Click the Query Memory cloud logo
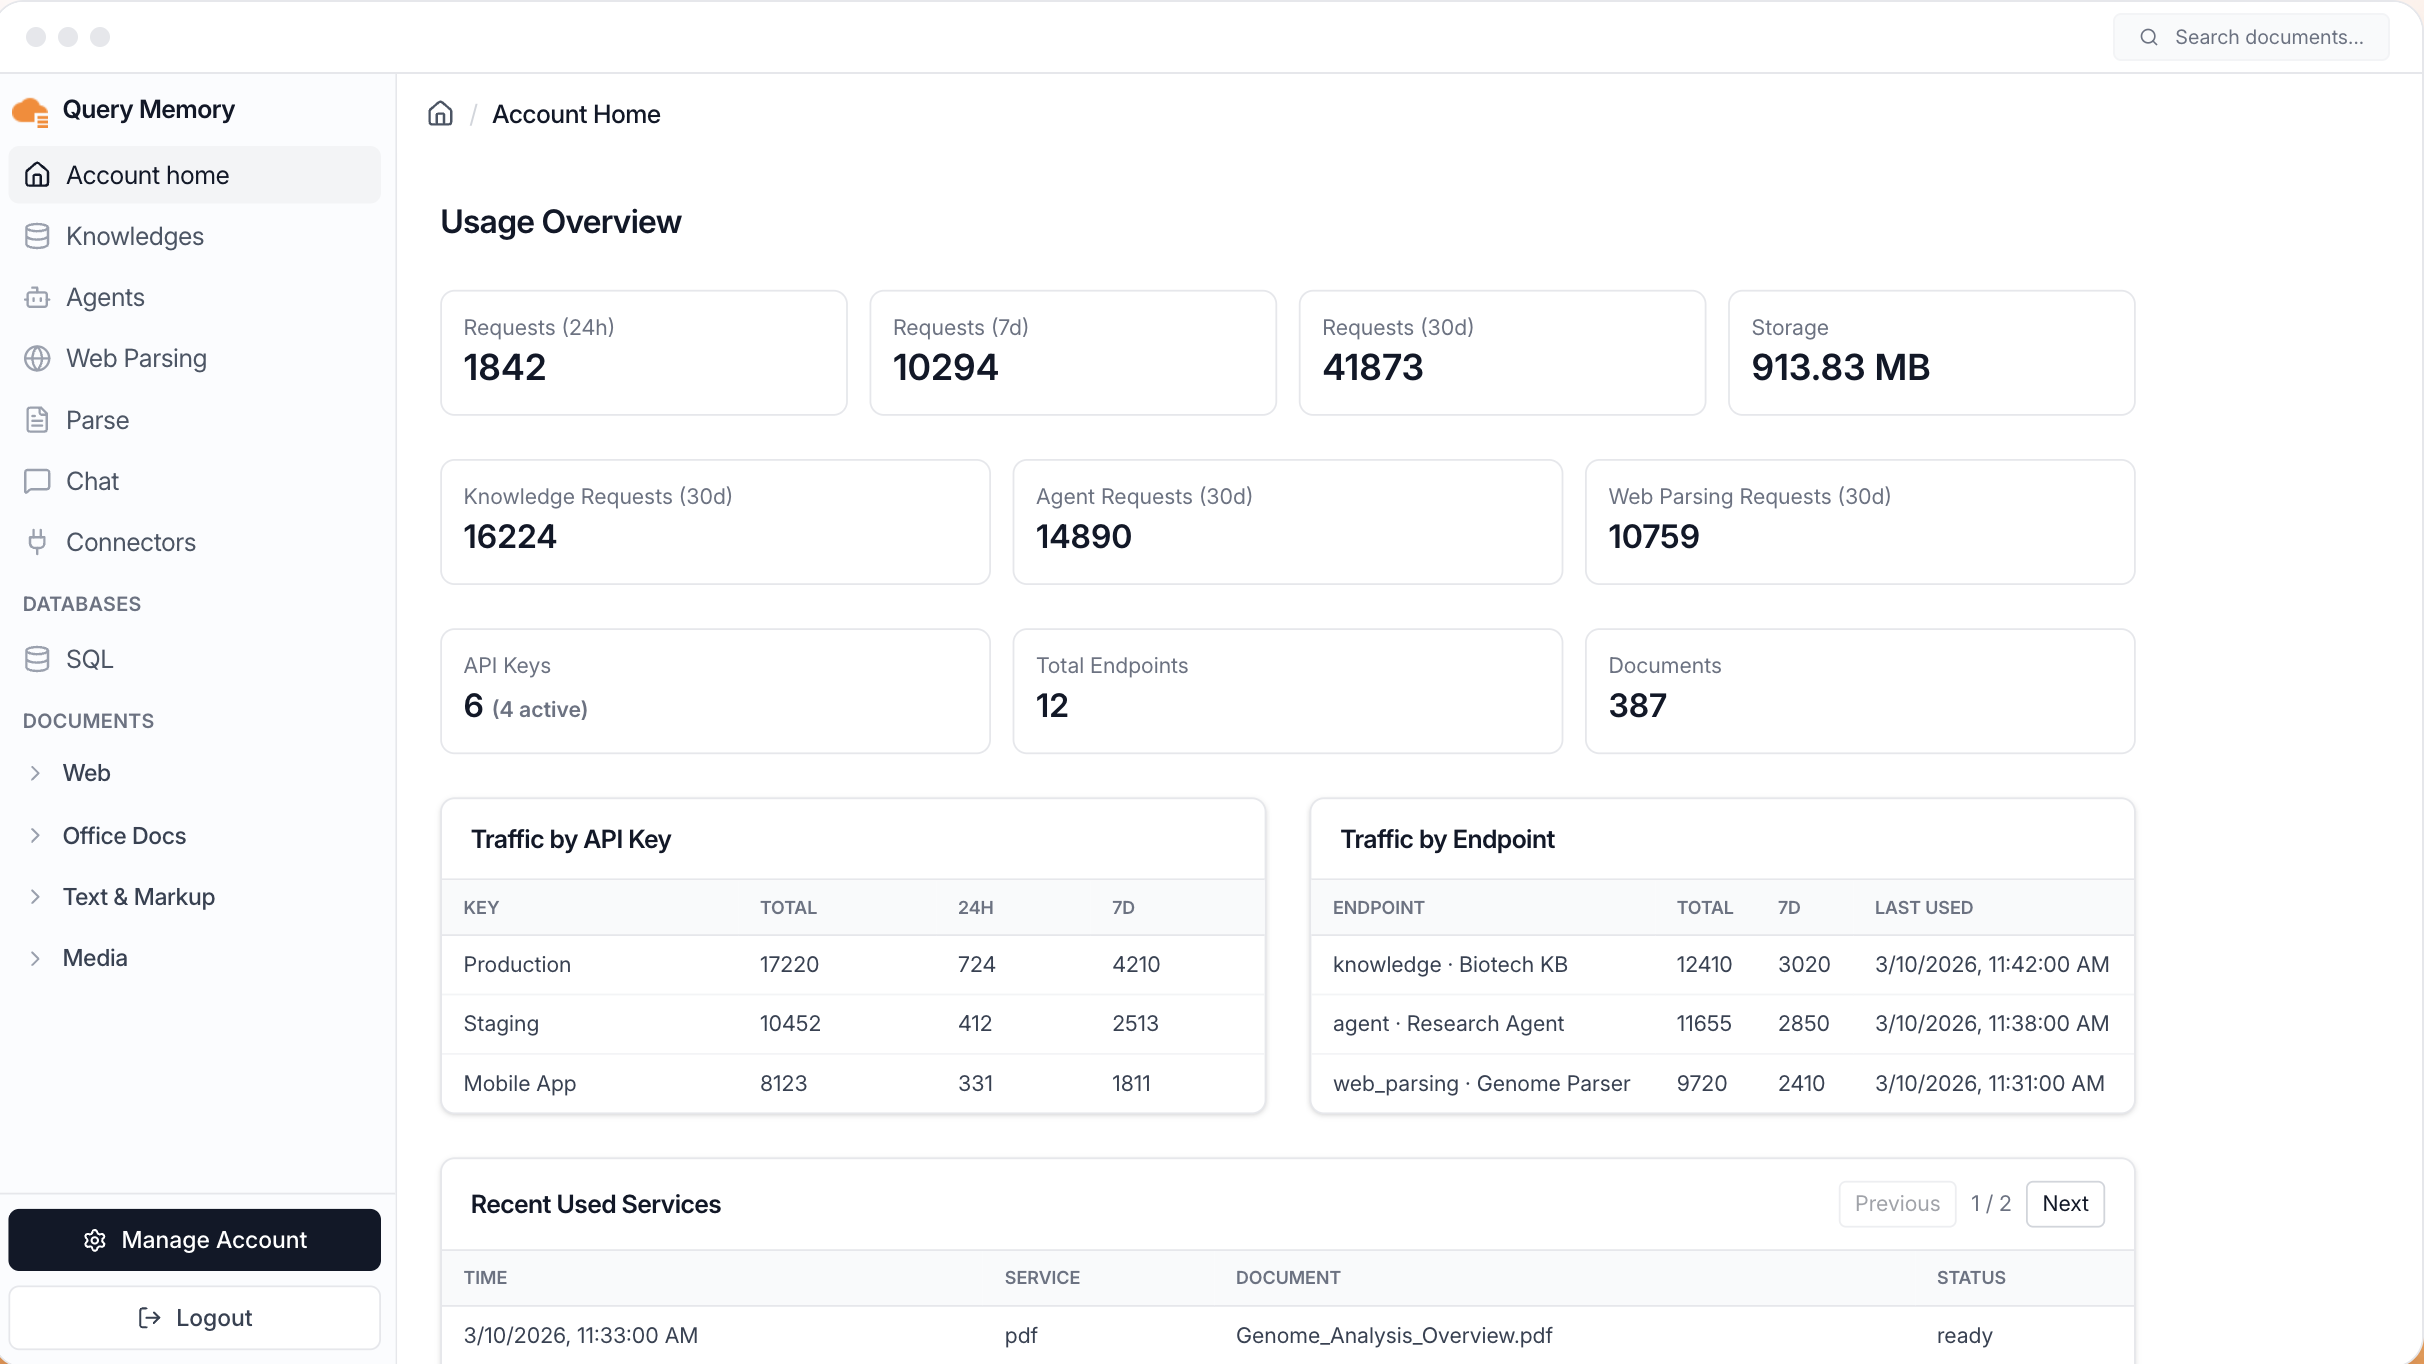The image size is (2424, 1364). click(30, 111)
